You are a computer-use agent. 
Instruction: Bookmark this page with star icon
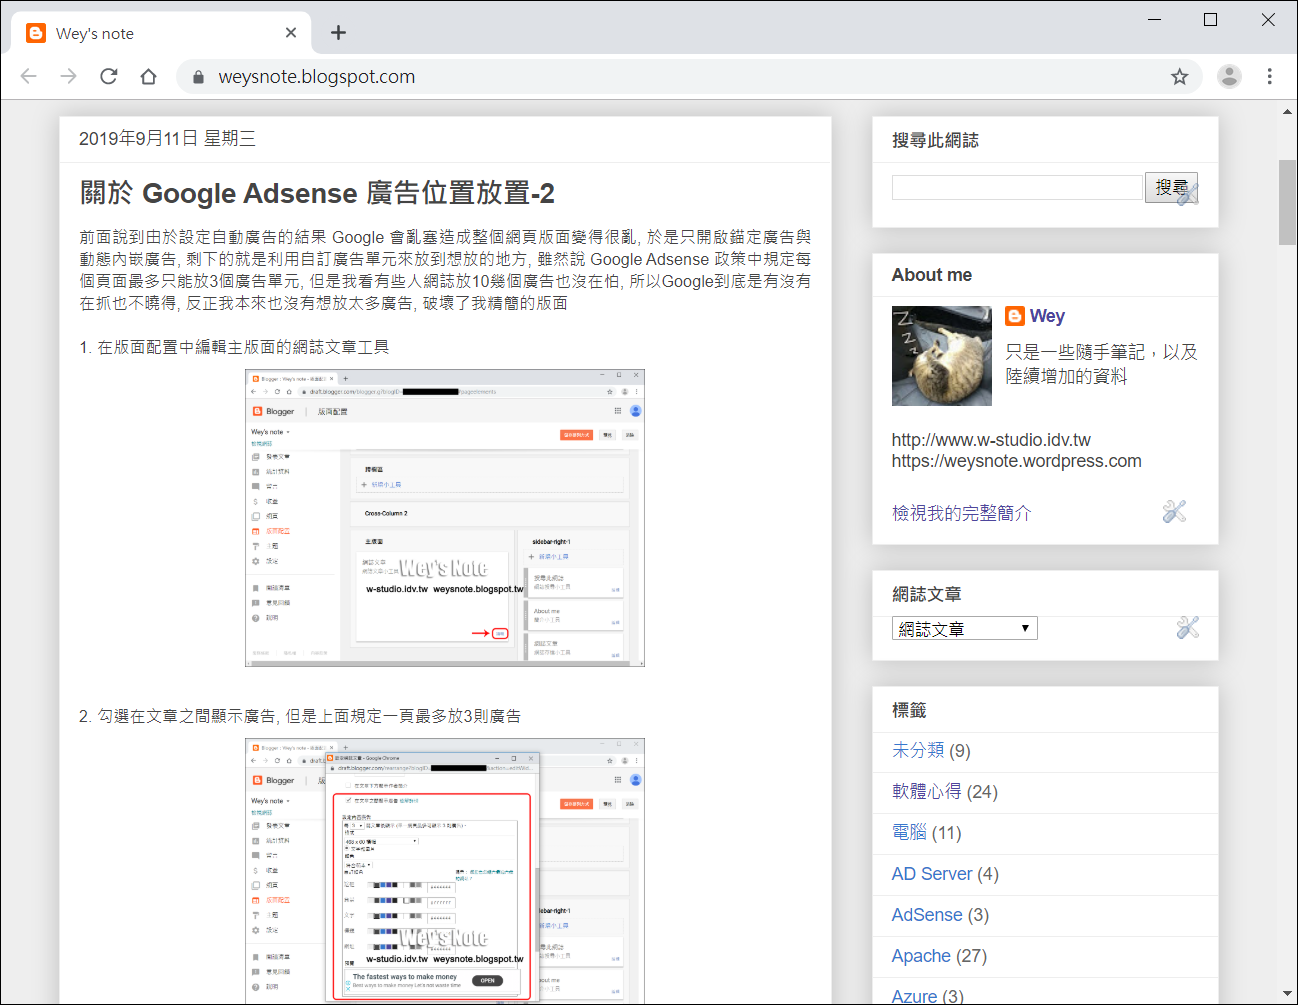point(1180,76)
